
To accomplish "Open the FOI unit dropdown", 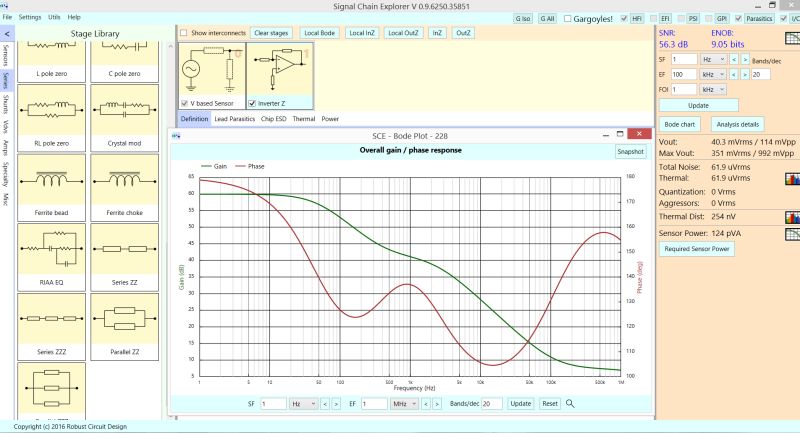I will [x=713, y=89].
